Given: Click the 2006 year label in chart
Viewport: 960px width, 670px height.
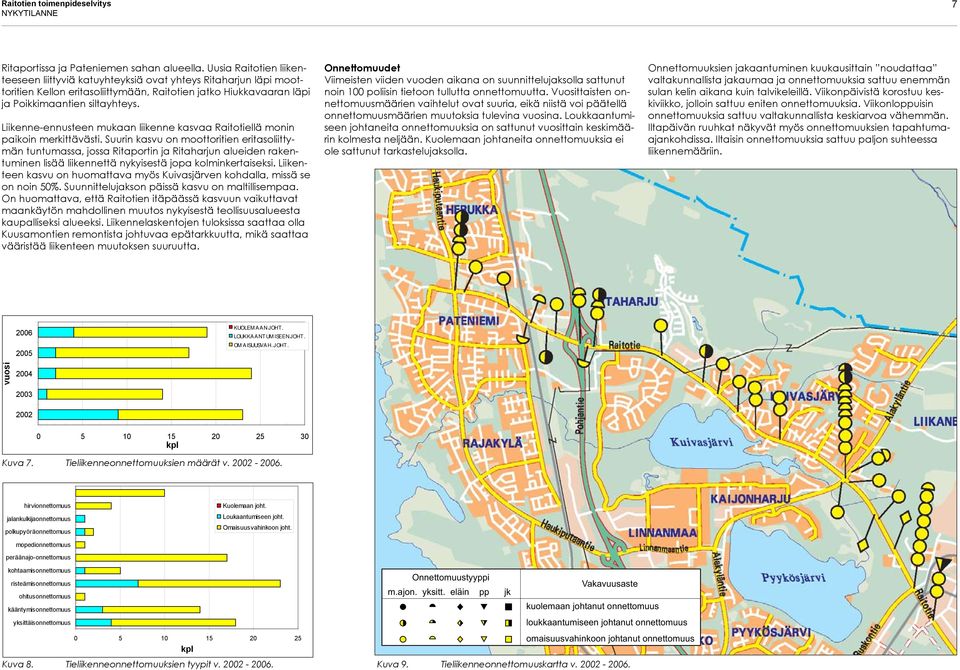Looking at the screenshot, I should pyautogui.click(x=24, y=333).
